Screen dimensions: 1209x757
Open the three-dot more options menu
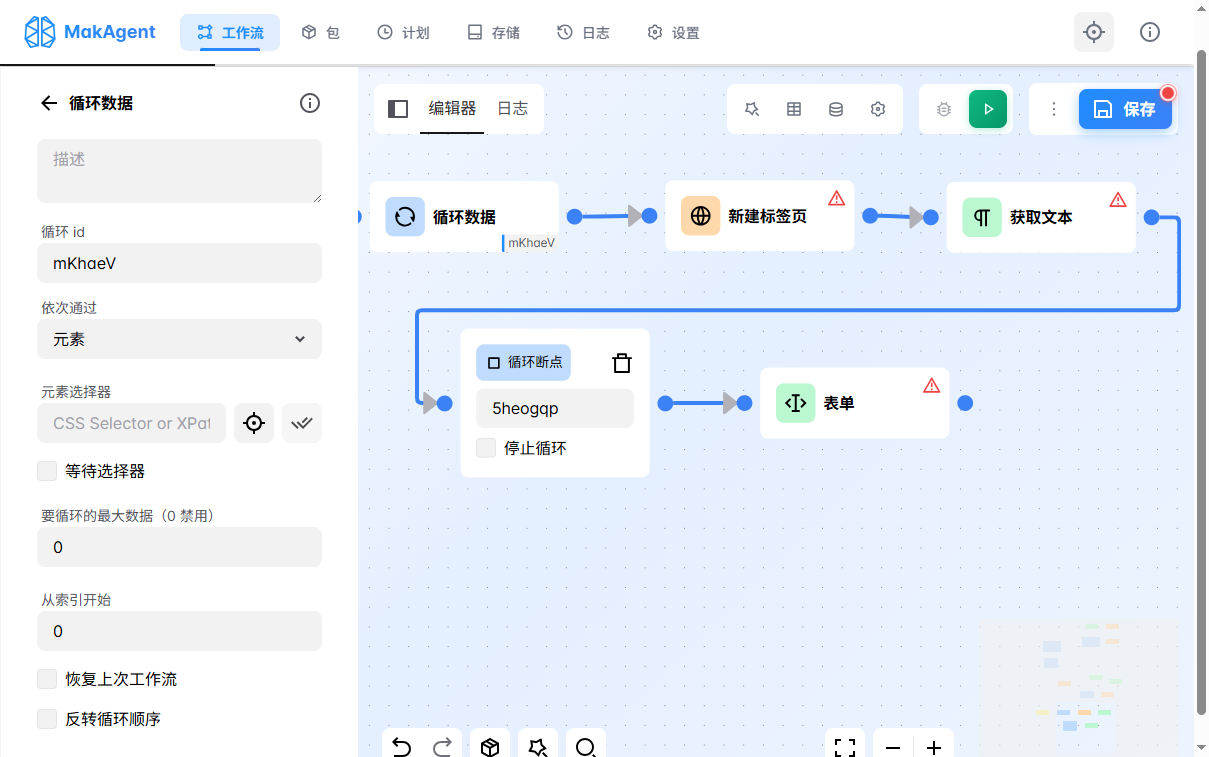(1053, 109)
